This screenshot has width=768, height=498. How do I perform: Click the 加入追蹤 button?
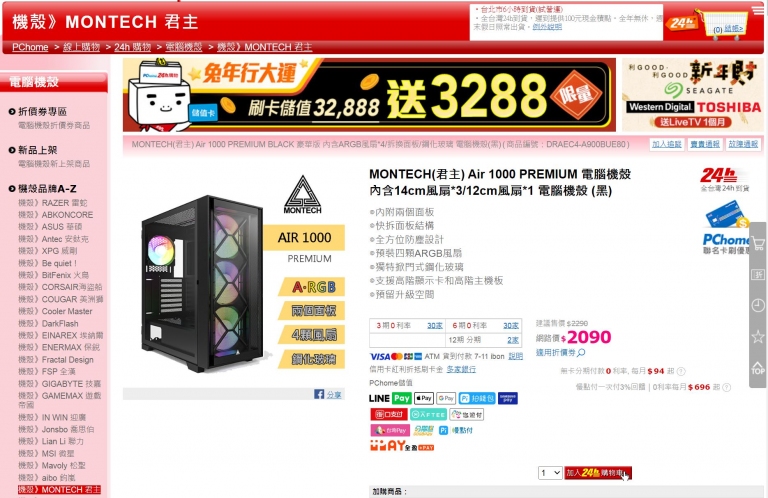[667, 144]
